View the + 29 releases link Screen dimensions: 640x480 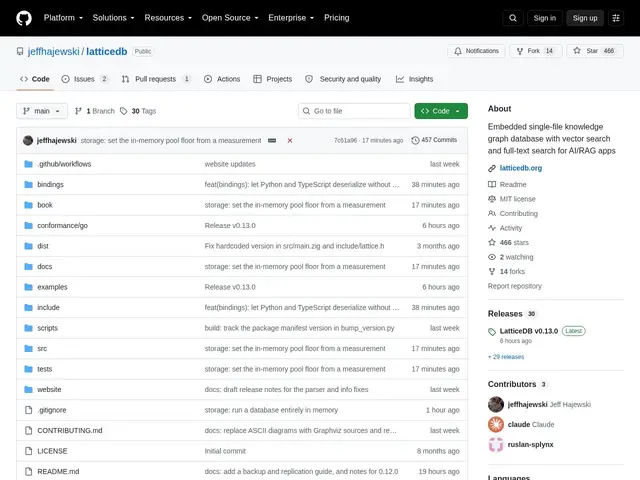506,357
